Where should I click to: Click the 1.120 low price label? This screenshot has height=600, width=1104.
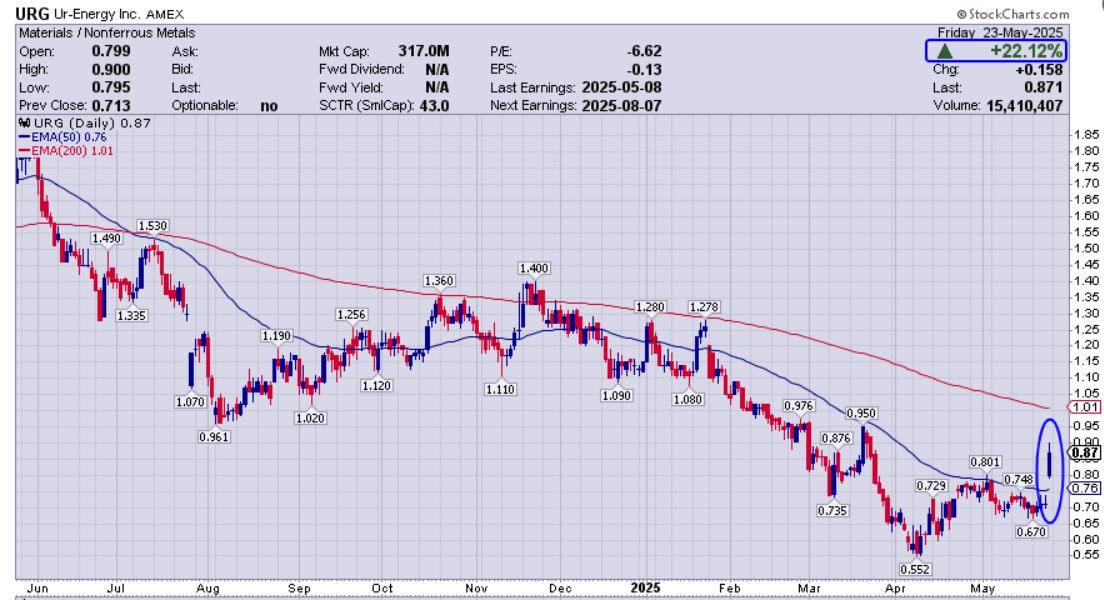coord(377,385)
